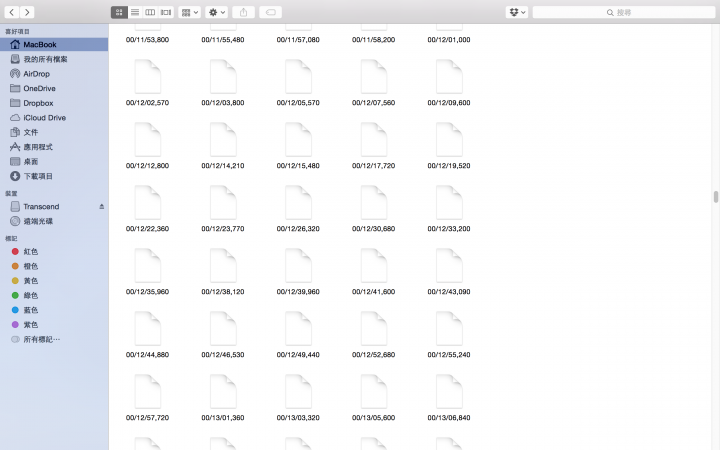The image size is (720, 450).
Task: Filter by the yellow tag 黃色
Action: tap(54, 281)
